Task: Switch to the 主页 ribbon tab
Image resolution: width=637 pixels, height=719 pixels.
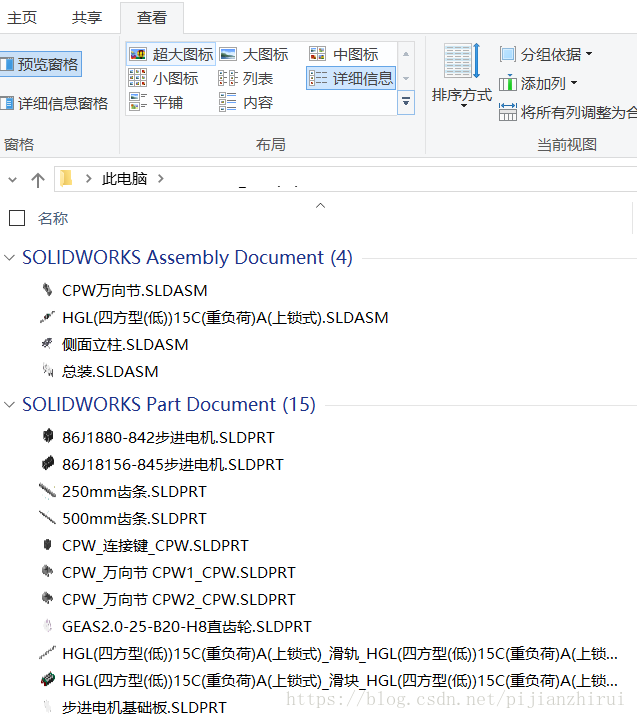Action: (x=22, y=18)
